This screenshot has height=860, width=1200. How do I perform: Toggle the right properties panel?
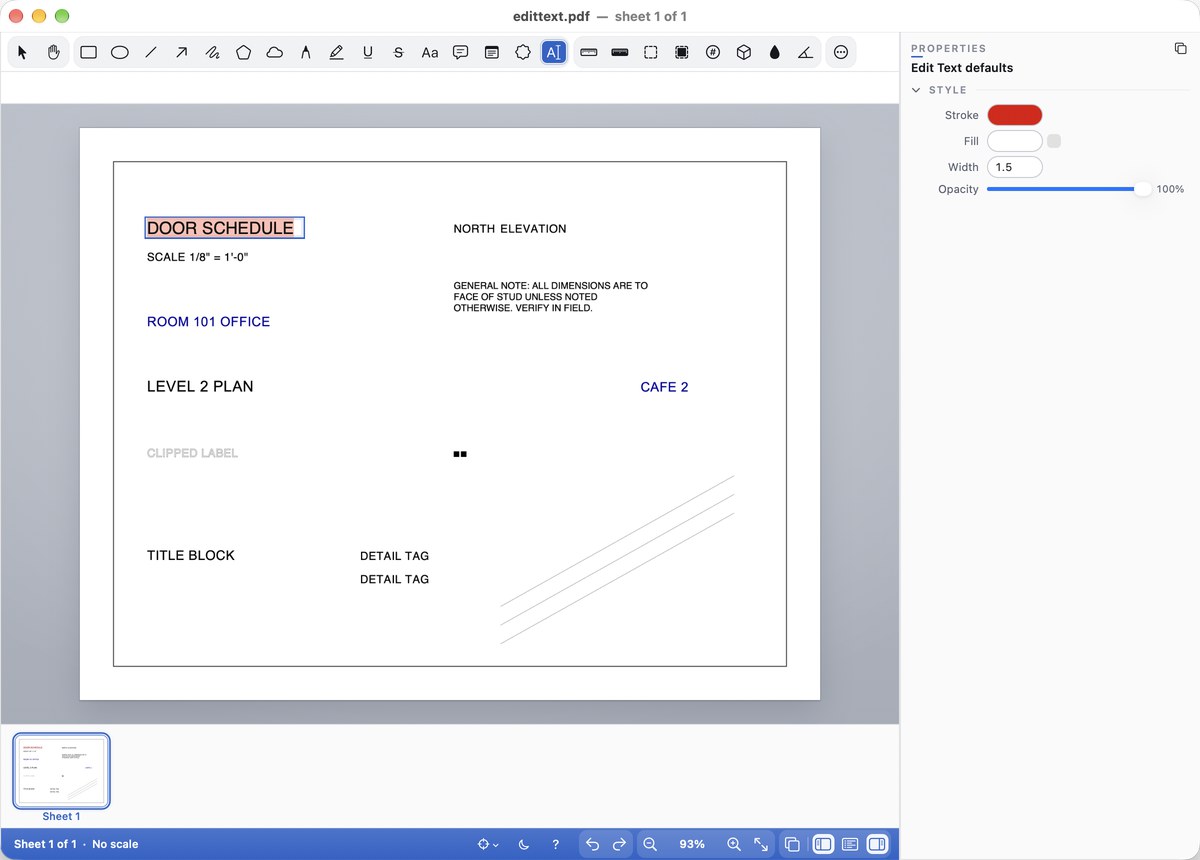tap(877, 844)
